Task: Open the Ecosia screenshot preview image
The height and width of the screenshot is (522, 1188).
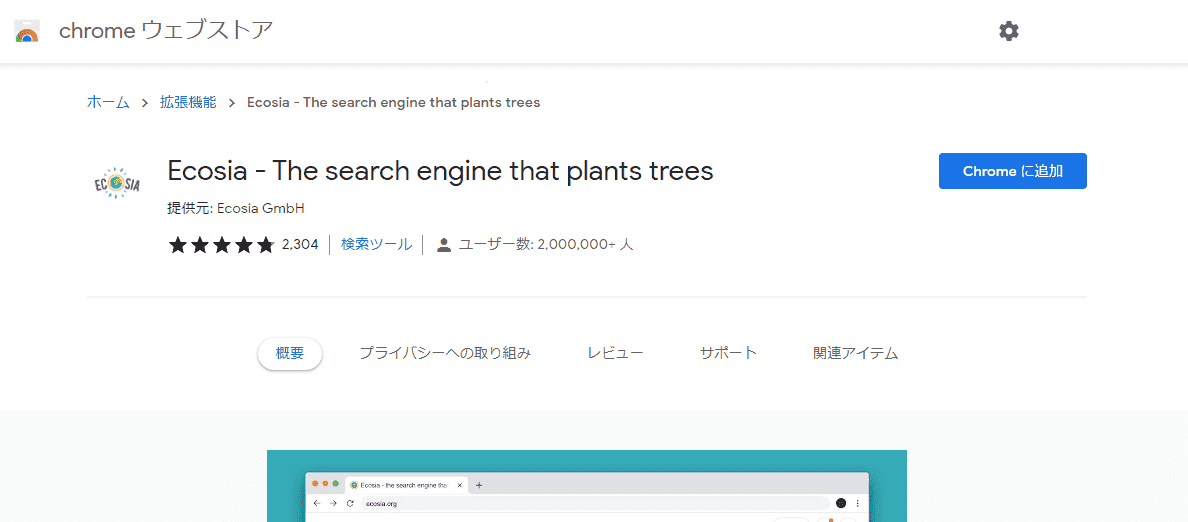Action: click(586, 486)
